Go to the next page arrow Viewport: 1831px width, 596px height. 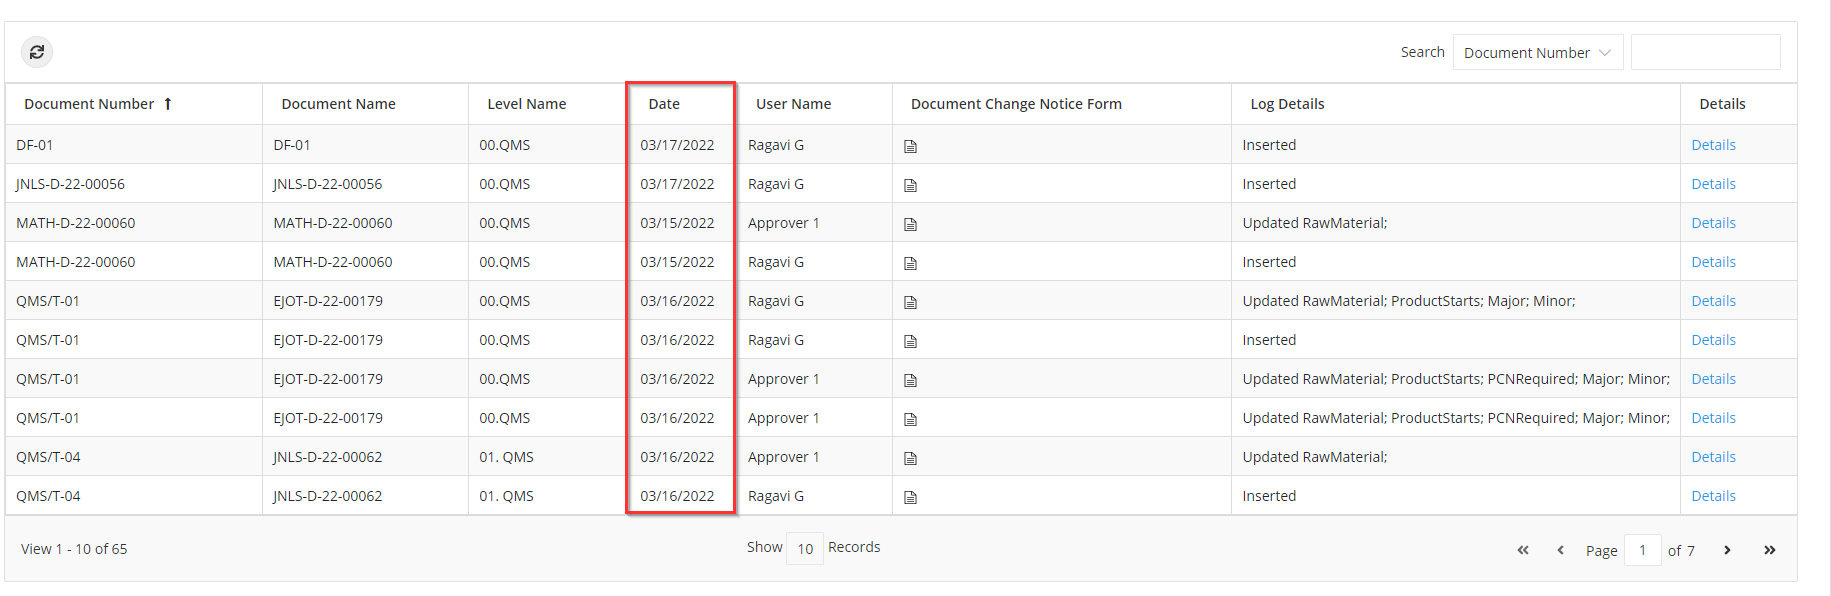(1727, 550)
